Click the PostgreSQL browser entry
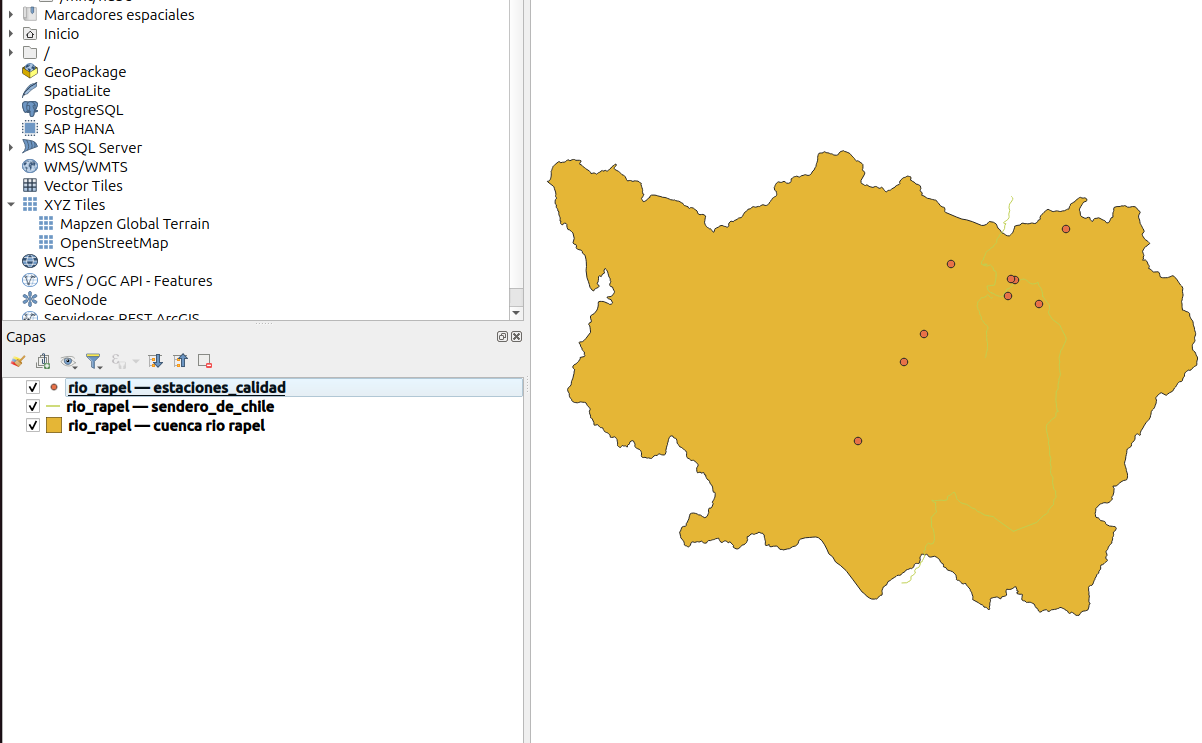Image resolution: width=1202 pixels, height=743 pixels. (83, 110)
